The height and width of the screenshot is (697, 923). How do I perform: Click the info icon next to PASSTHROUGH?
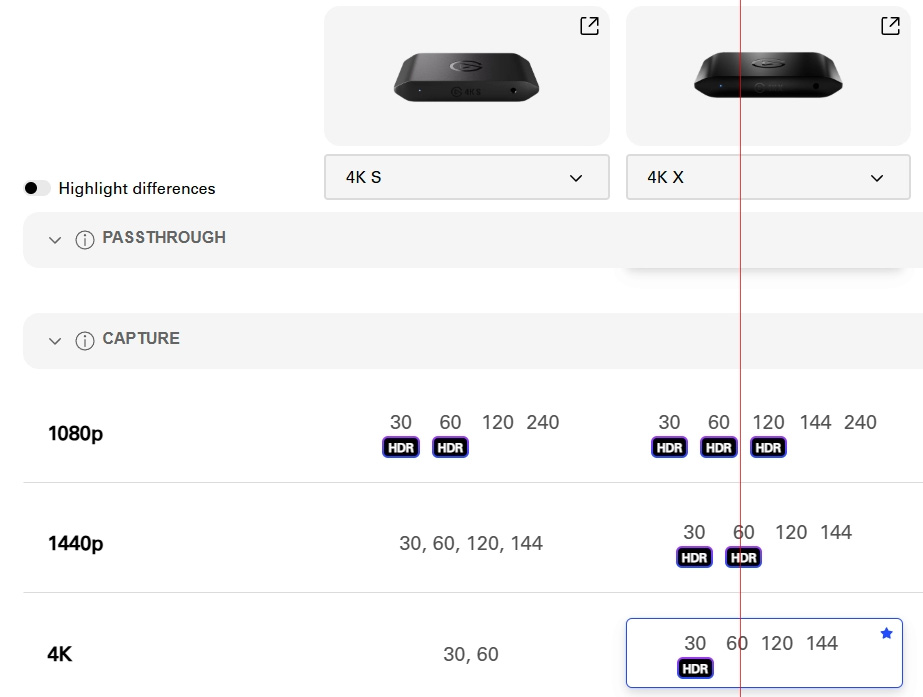(85, 240)
